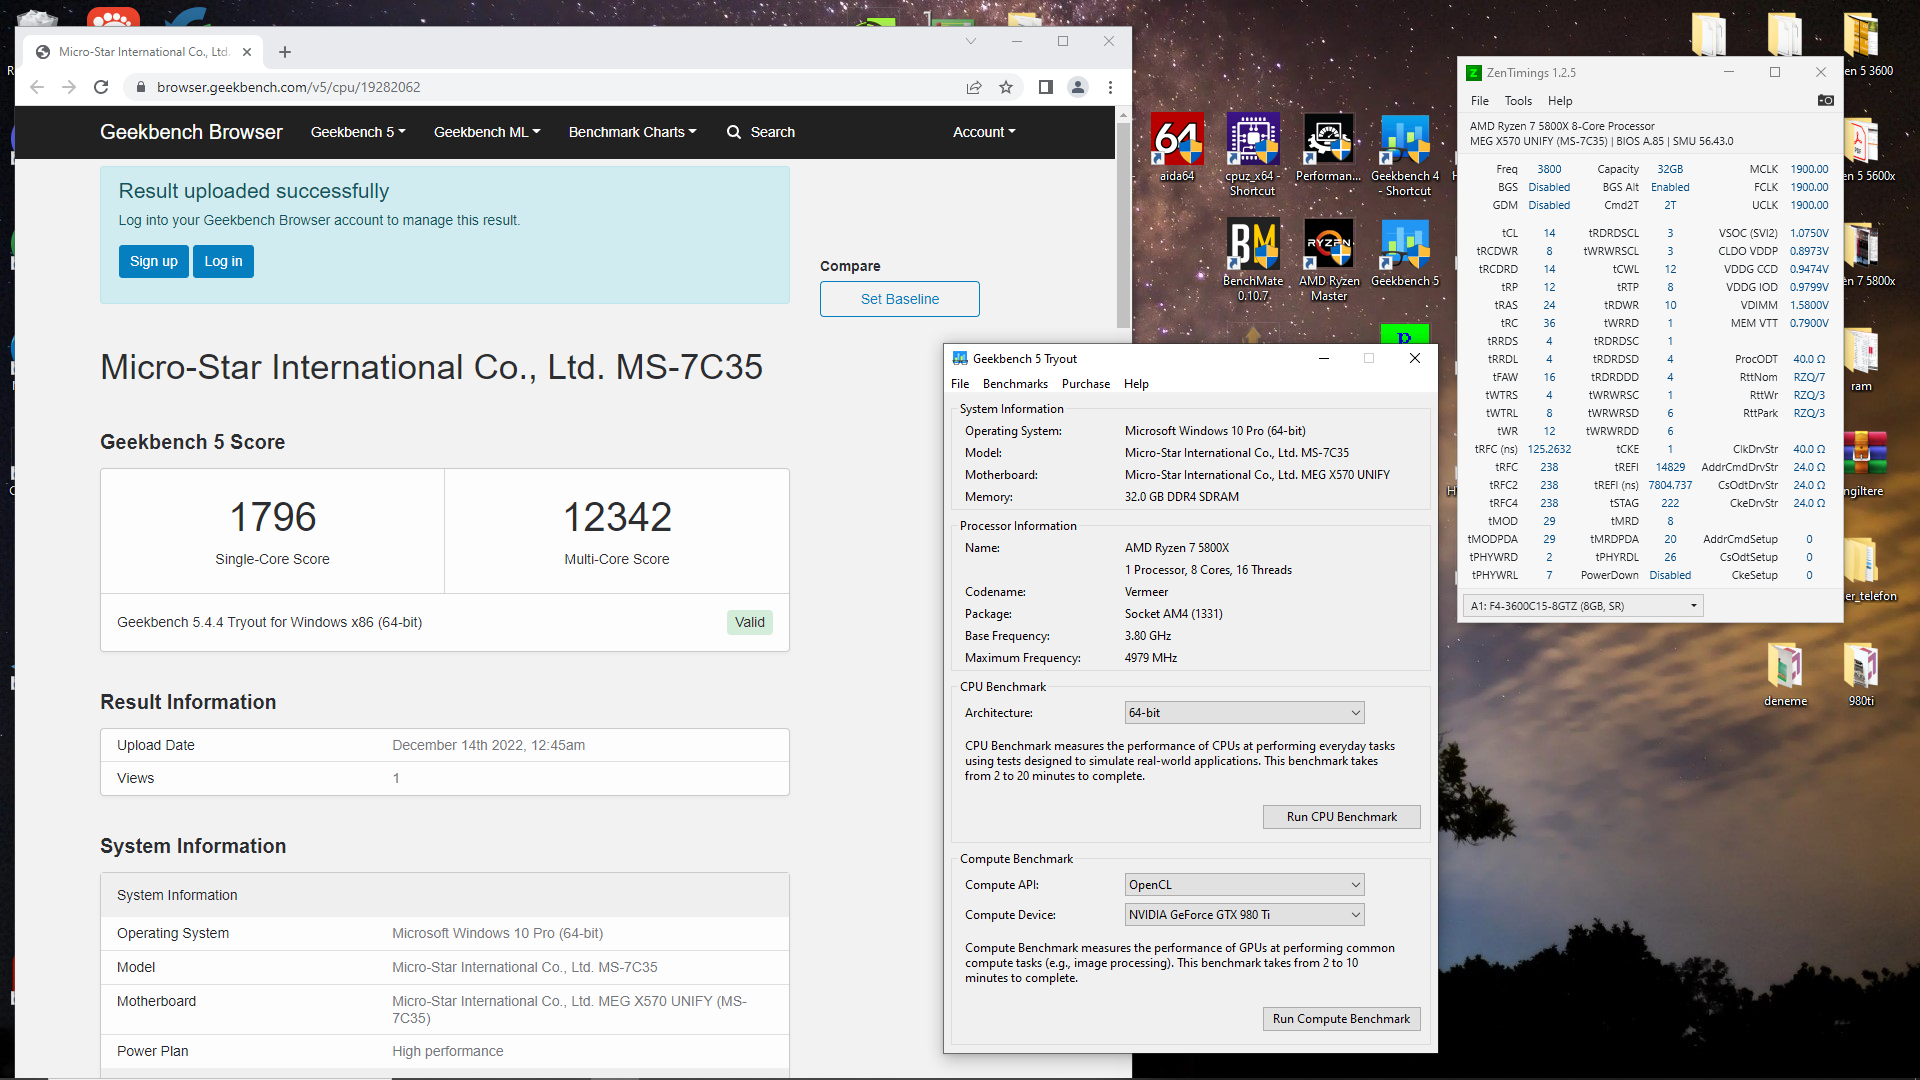Screen dimensions: 1920x1080
Task: Click the 1796 single-core score
Action: 273,517
